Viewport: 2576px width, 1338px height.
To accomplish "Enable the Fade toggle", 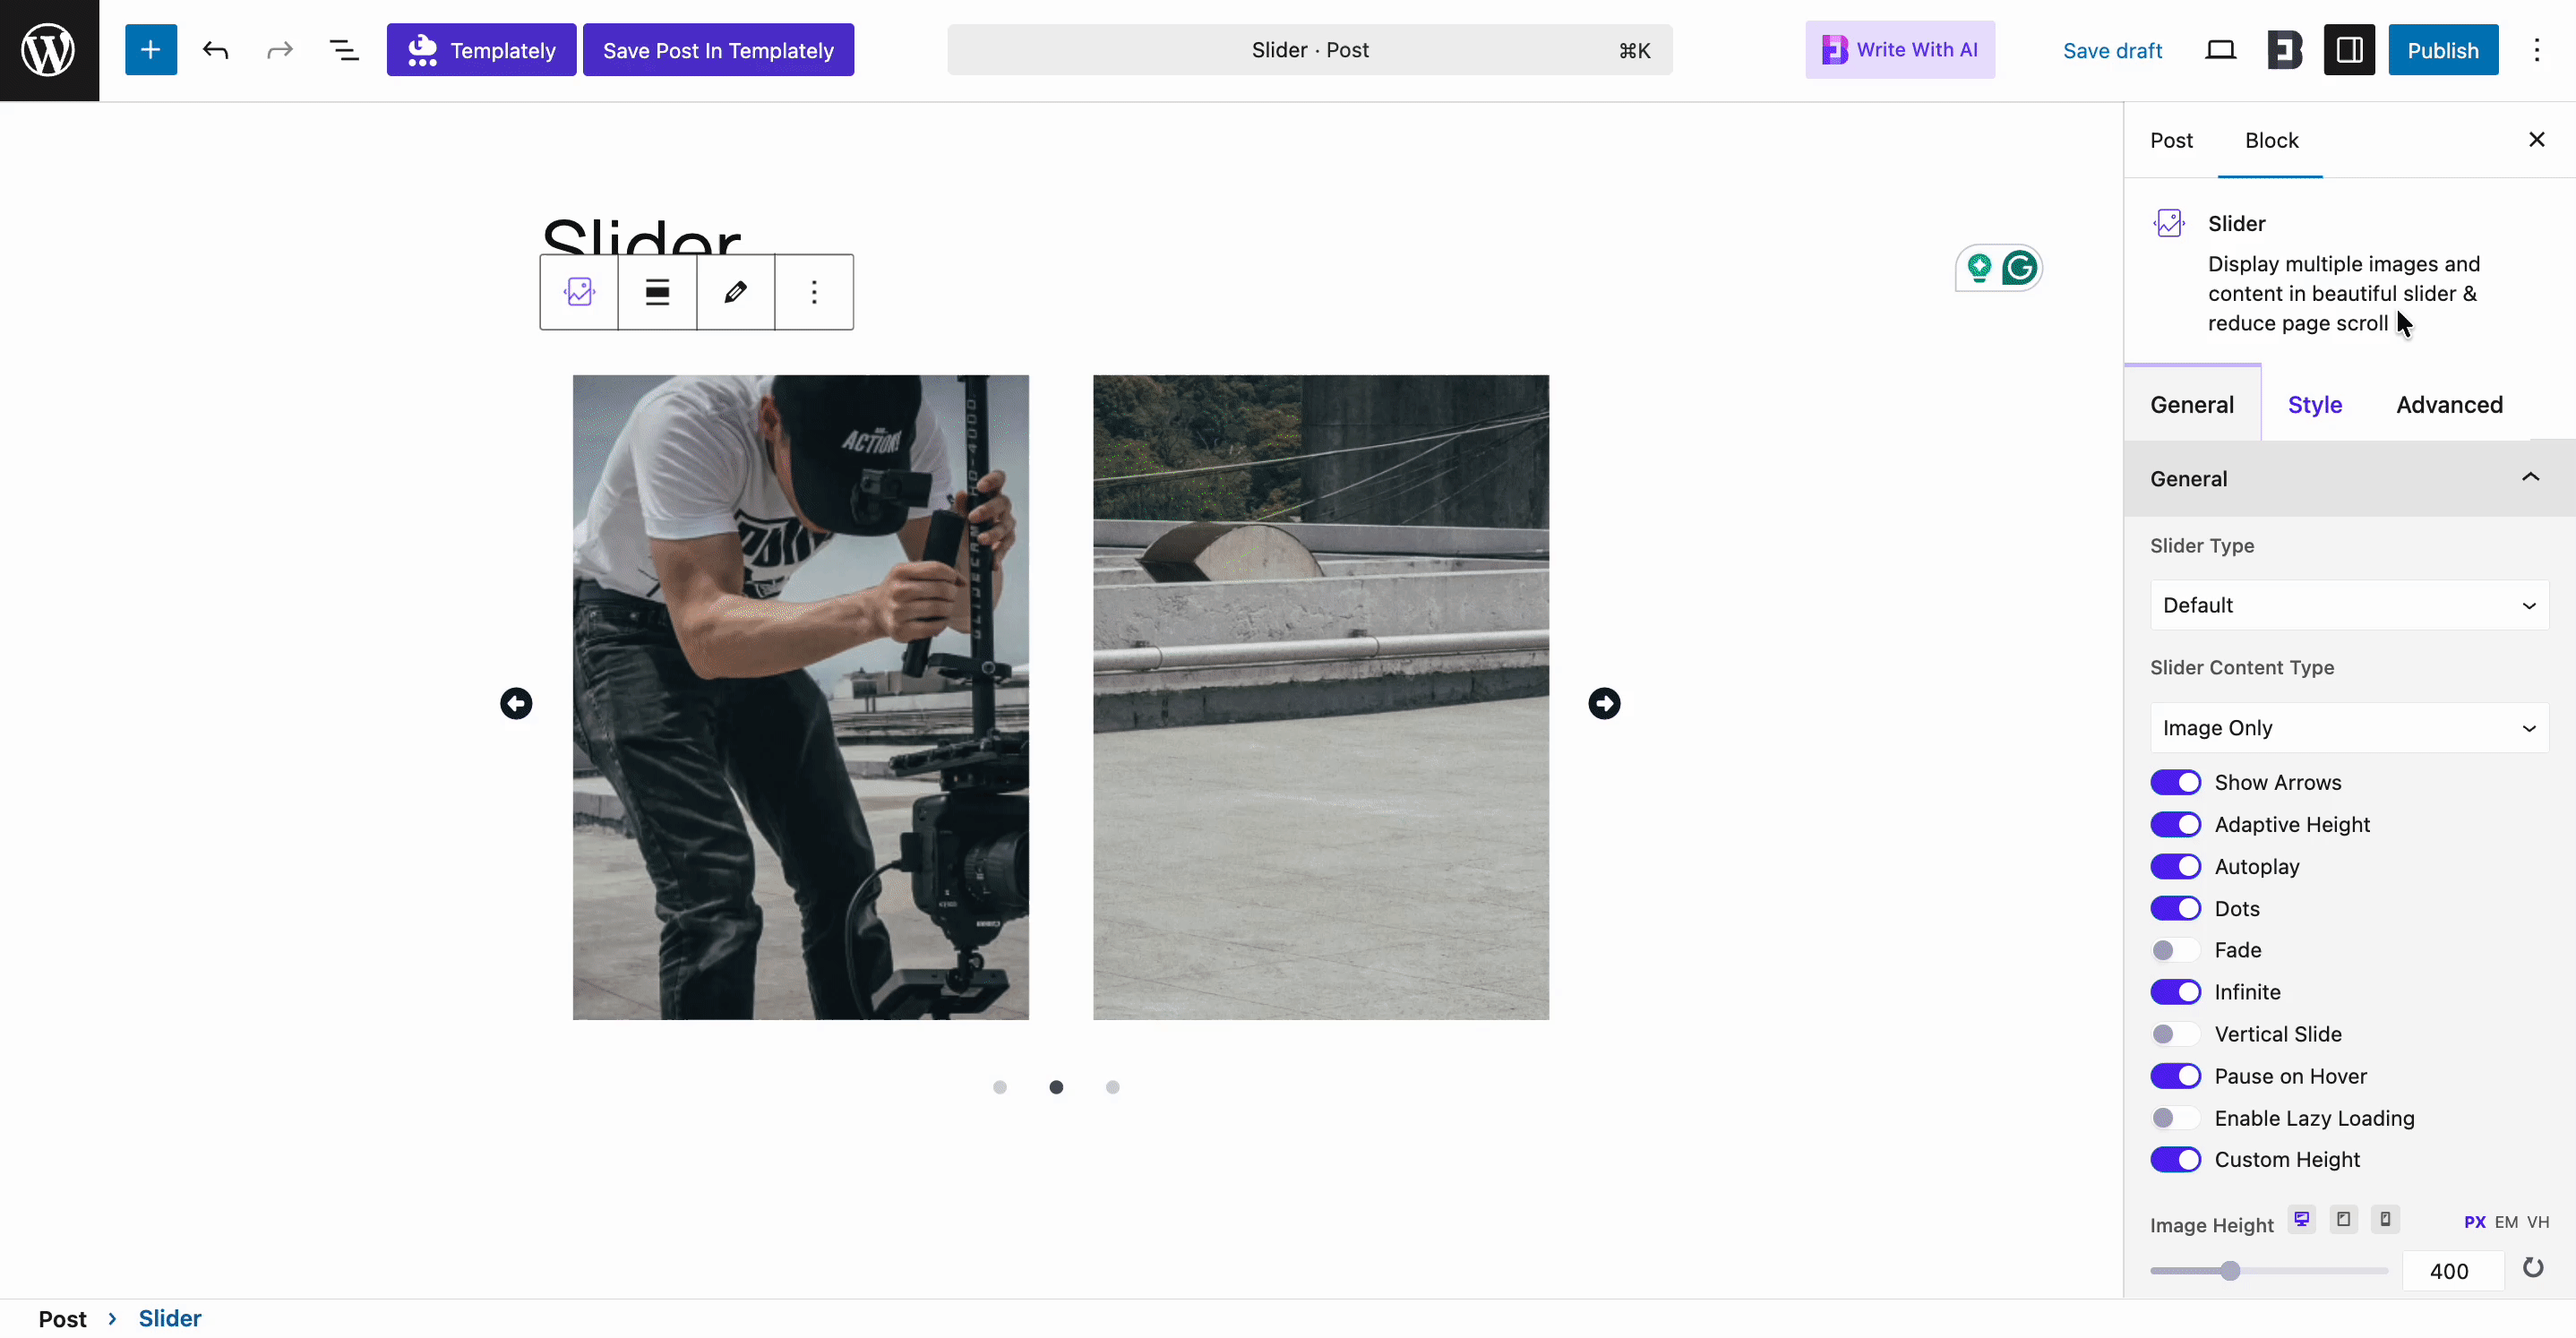I will pyautogui.click(x=2175, y=950).
